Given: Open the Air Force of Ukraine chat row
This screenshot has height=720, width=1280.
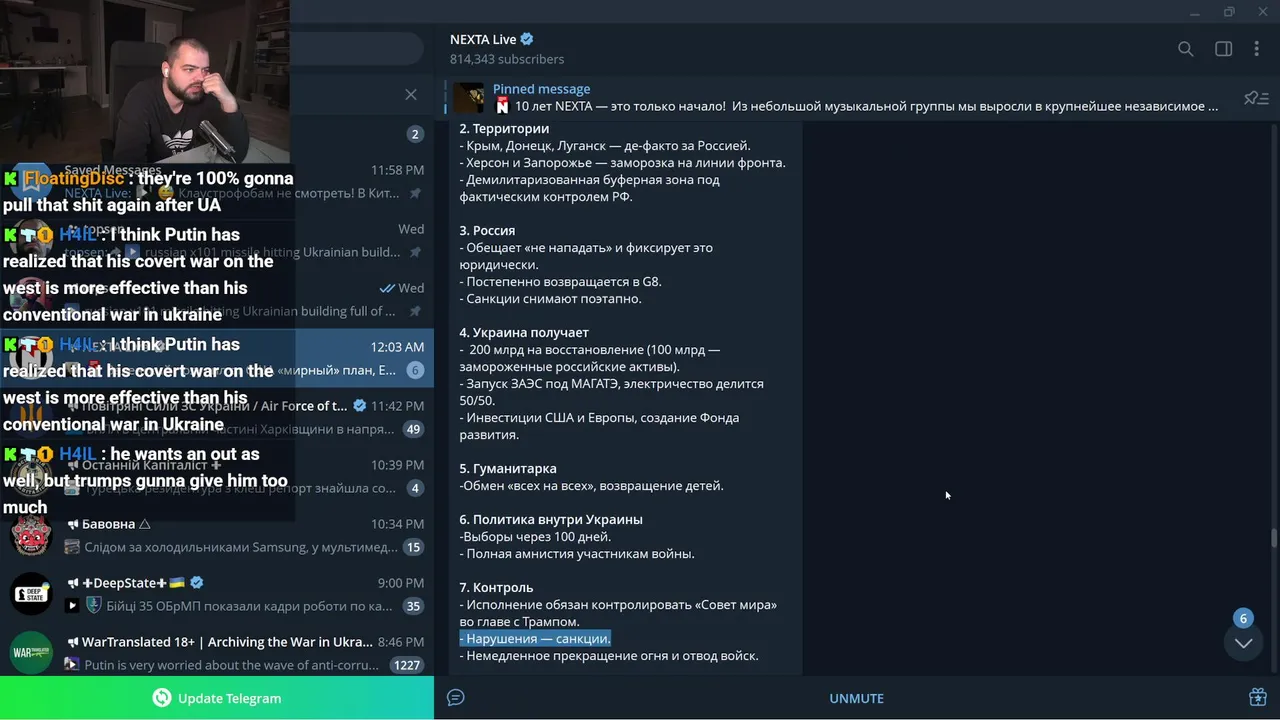Looking at the screenshot, I should (x=217, y=417).
